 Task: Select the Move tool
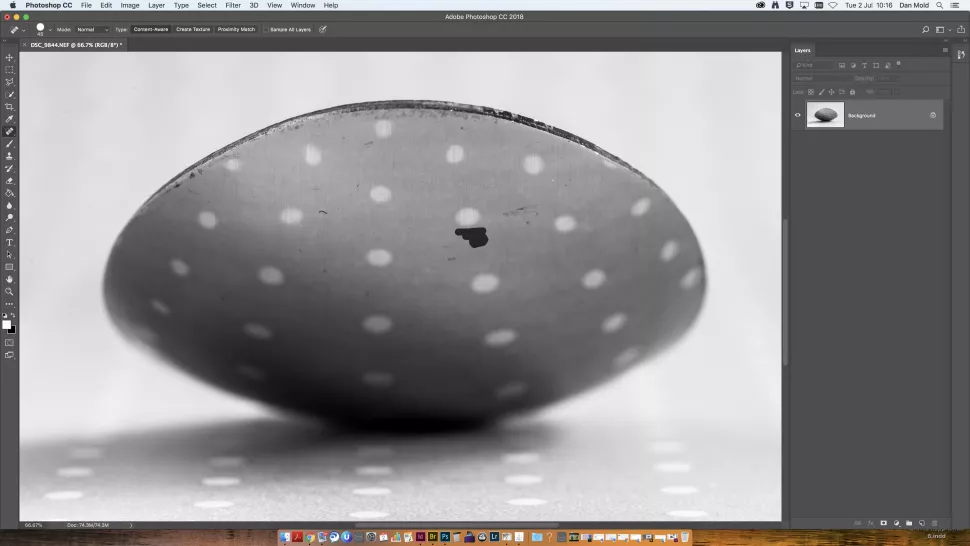click(10, 58)
